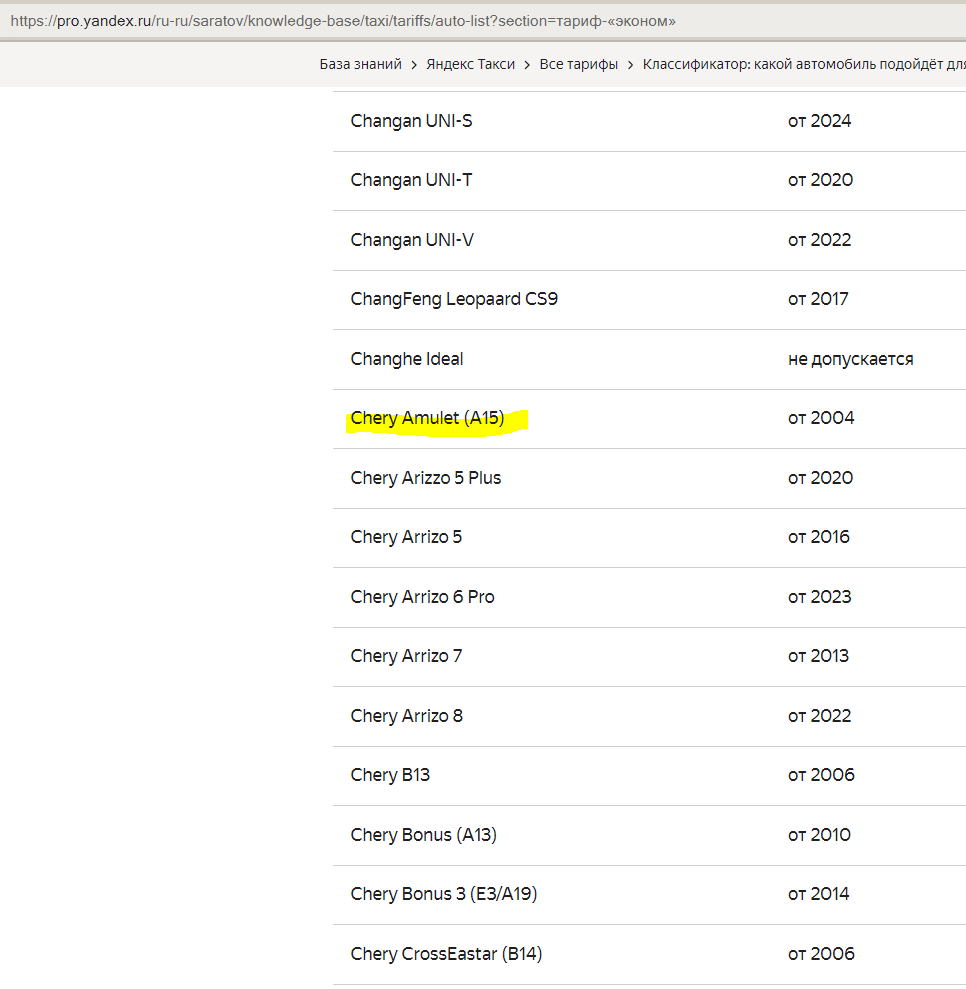This screenshot has height=989, width=966.
Task: Click 'от 2014' for Chery Bonus 3
Action: click(x=818, y=894)
